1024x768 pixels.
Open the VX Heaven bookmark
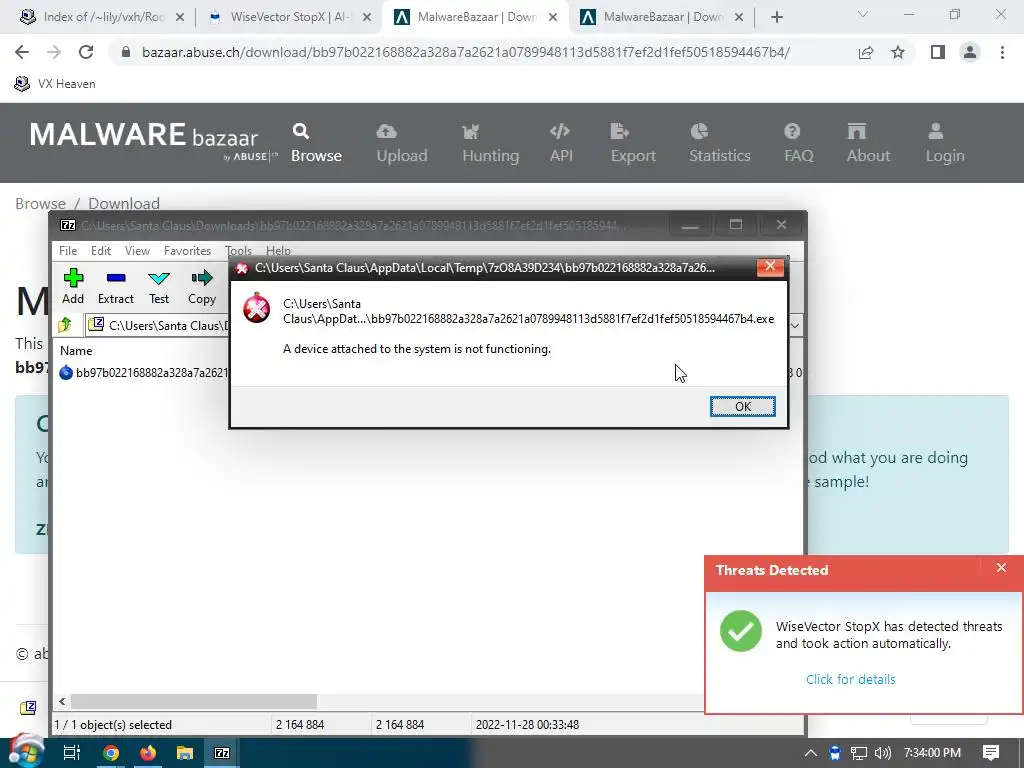(55, 84)
